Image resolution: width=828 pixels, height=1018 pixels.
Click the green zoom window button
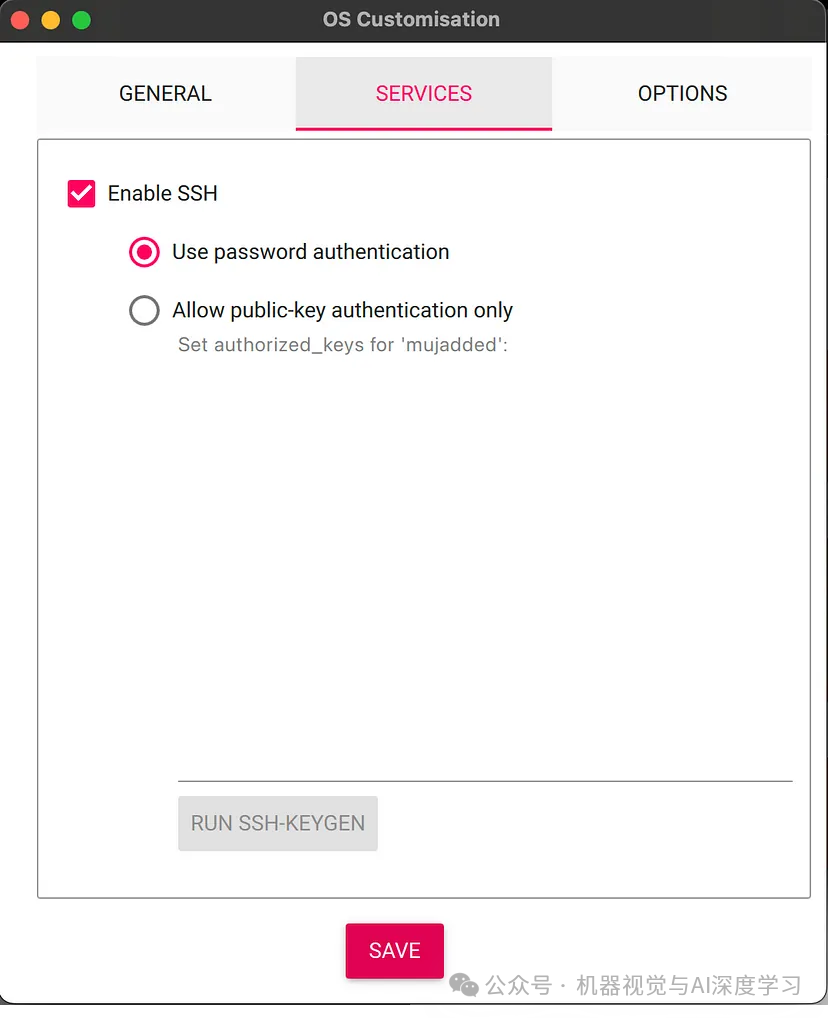tap(80, 19)
